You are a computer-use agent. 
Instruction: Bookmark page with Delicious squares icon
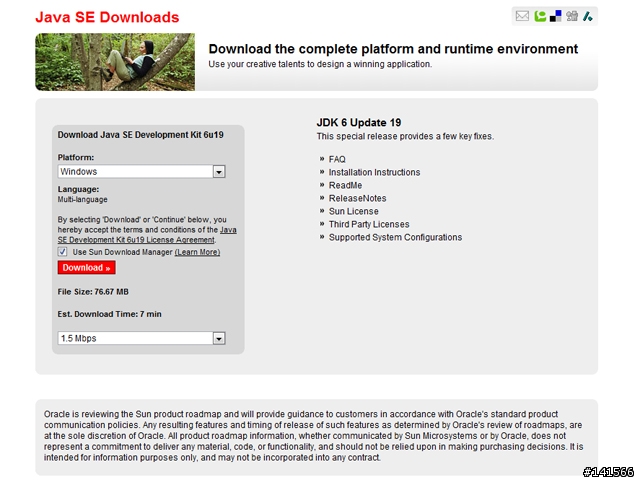[x=556, y=16]
